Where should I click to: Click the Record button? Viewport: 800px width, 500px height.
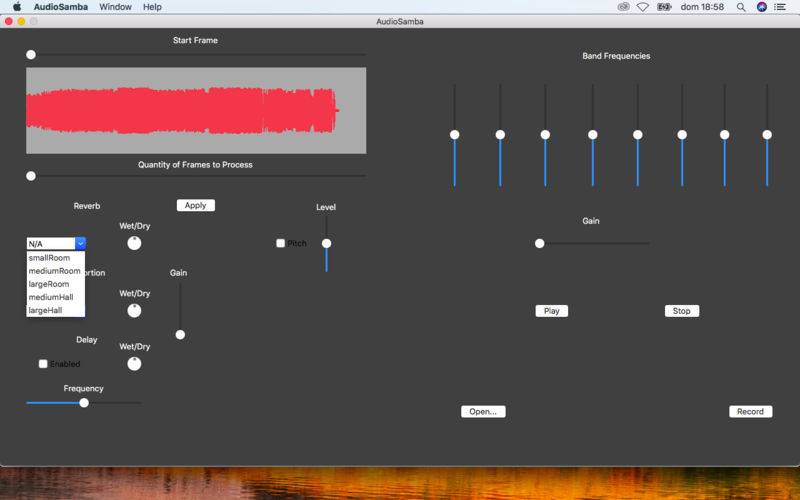click(x=751, y=411)
